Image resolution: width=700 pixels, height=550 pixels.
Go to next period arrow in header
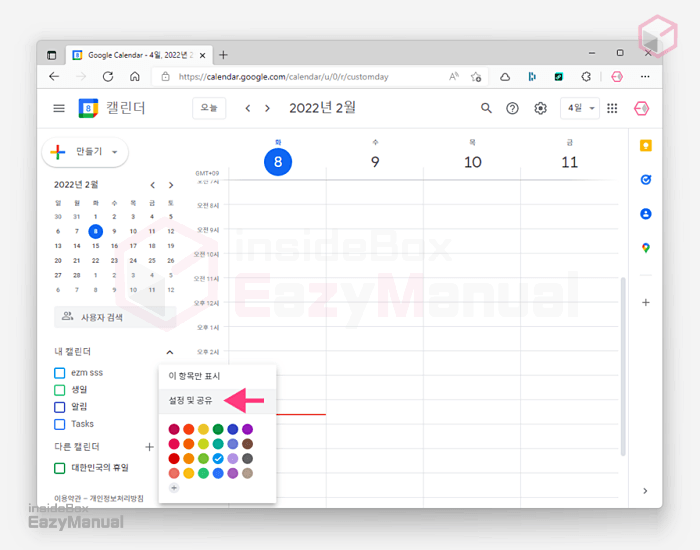[267, 108]
